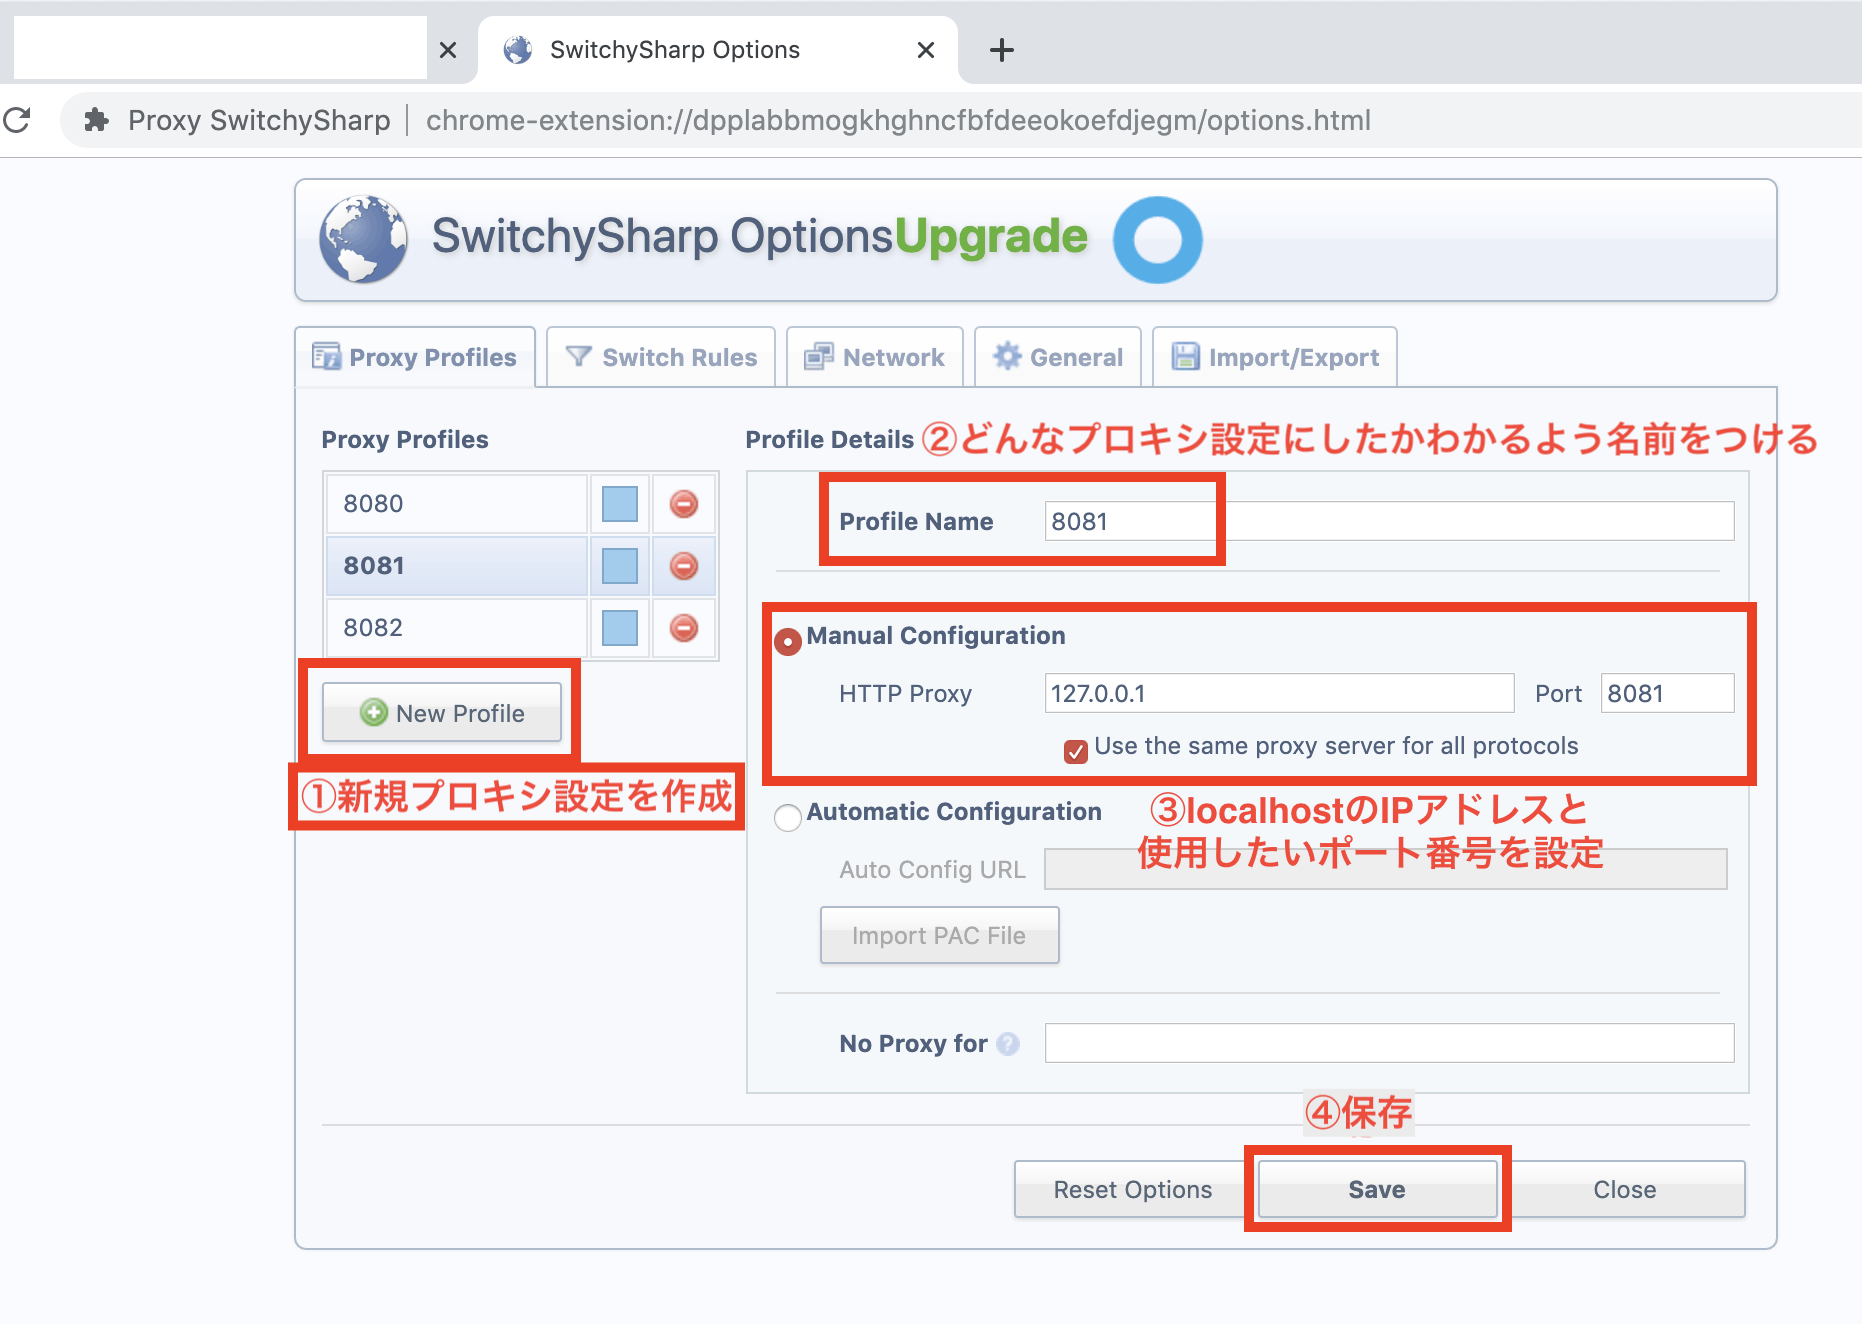Click the blue Upgrade circle icon

[x=1157, y=240]
